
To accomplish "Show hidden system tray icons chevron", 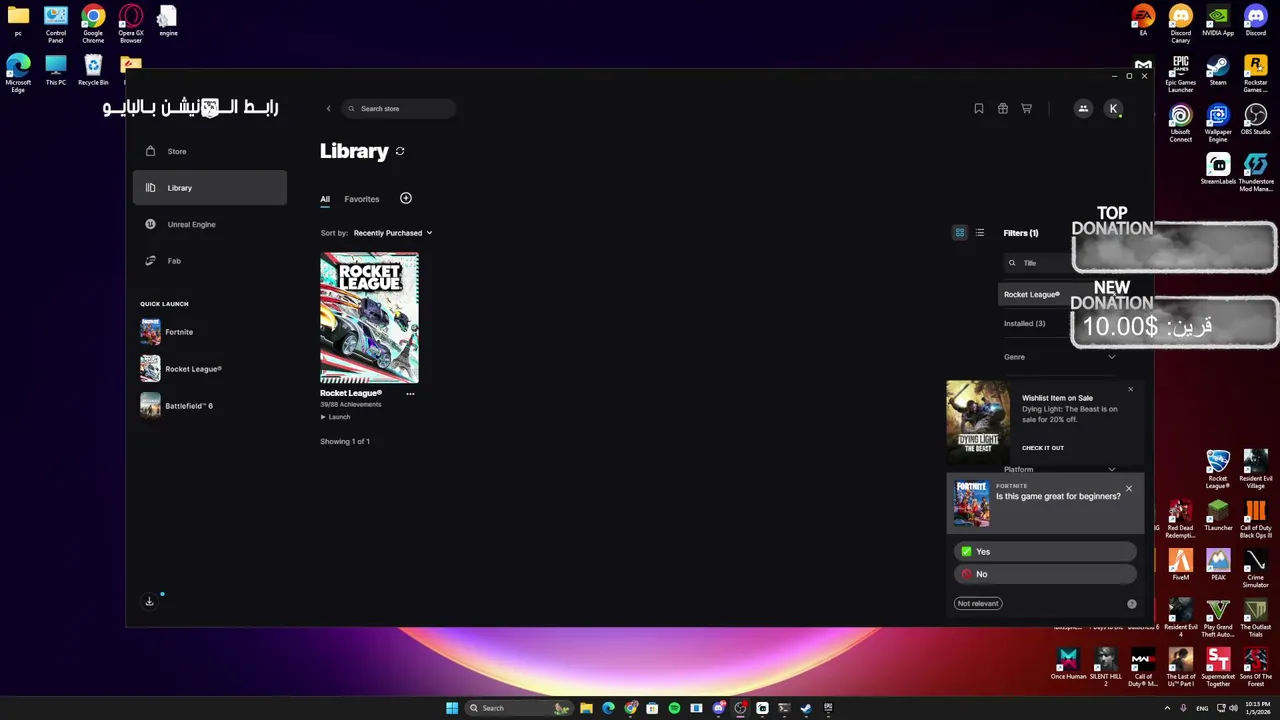I will coord(1167,708).
